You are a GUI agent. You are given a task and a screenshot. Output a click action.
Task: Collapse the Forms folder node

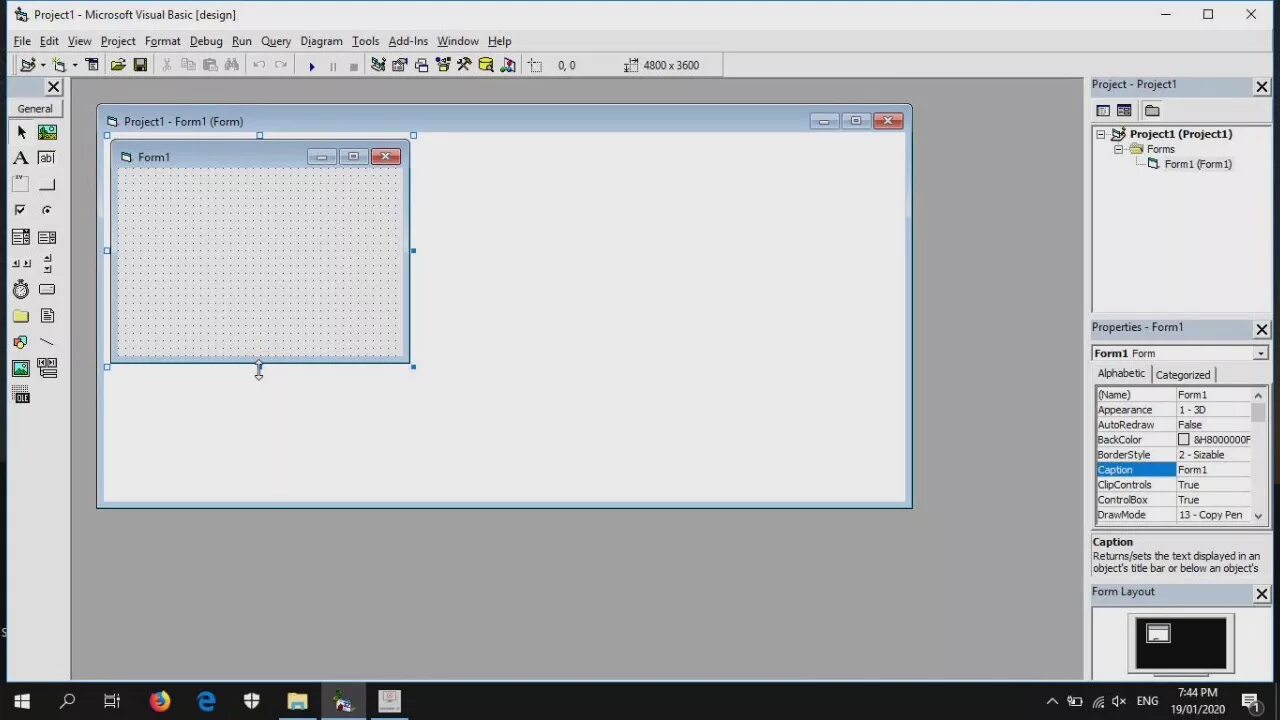coord(1119,149)
